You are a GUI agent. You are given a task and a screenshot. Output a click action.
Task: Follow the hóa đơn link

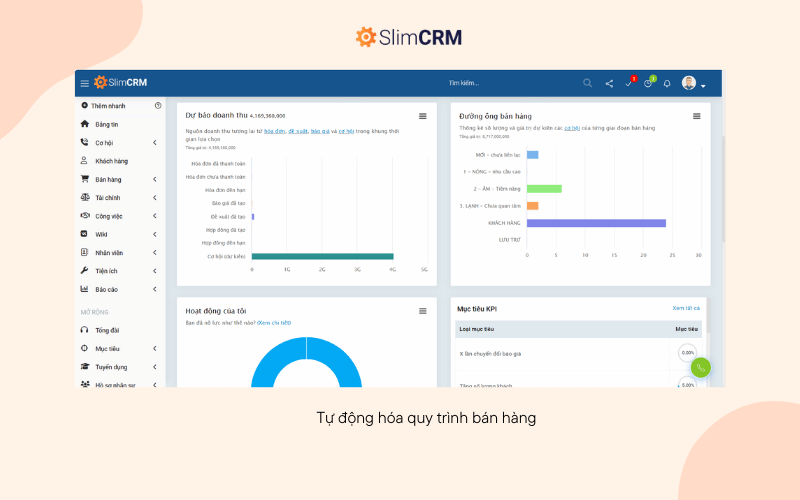click(274, 131)
